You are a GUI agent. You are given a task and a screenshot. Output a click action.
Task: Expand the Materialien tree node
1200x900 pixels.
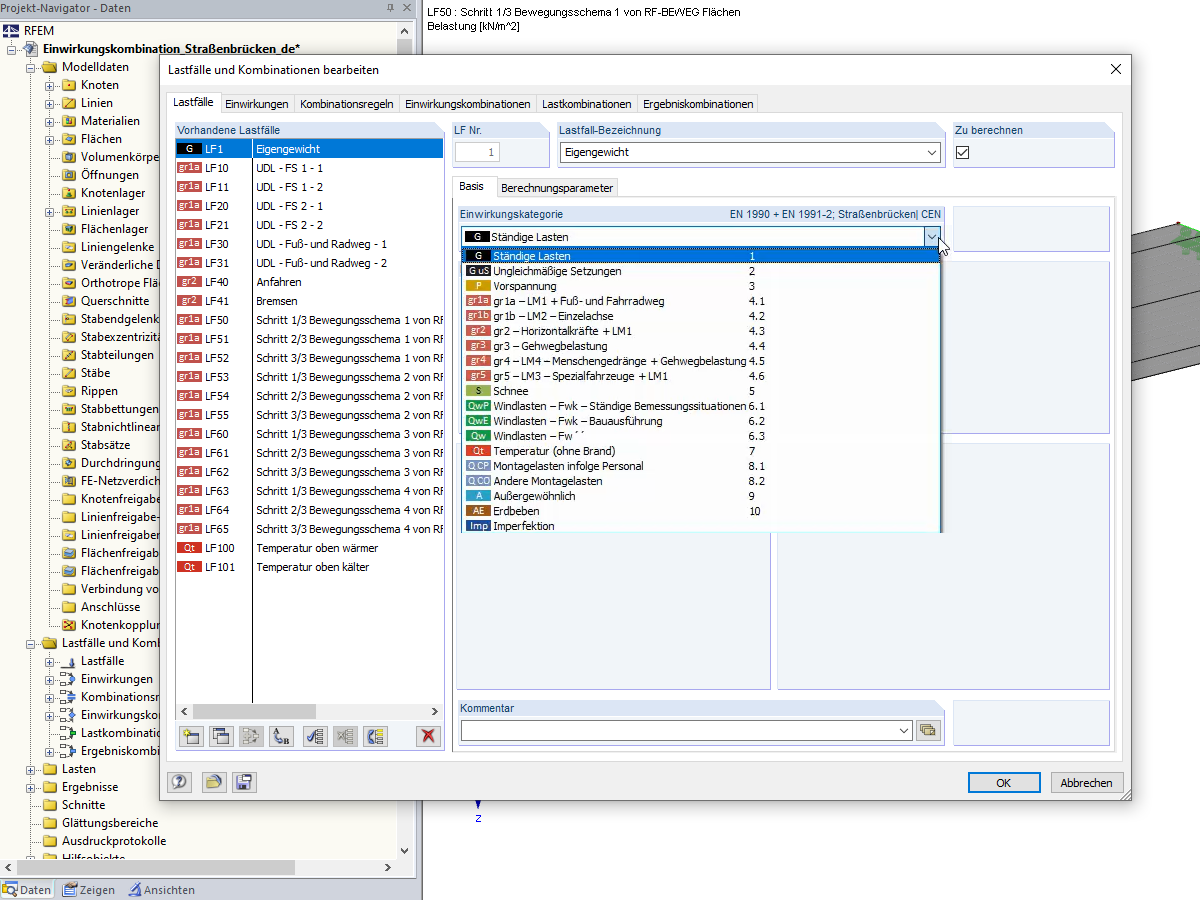(50, 121)
